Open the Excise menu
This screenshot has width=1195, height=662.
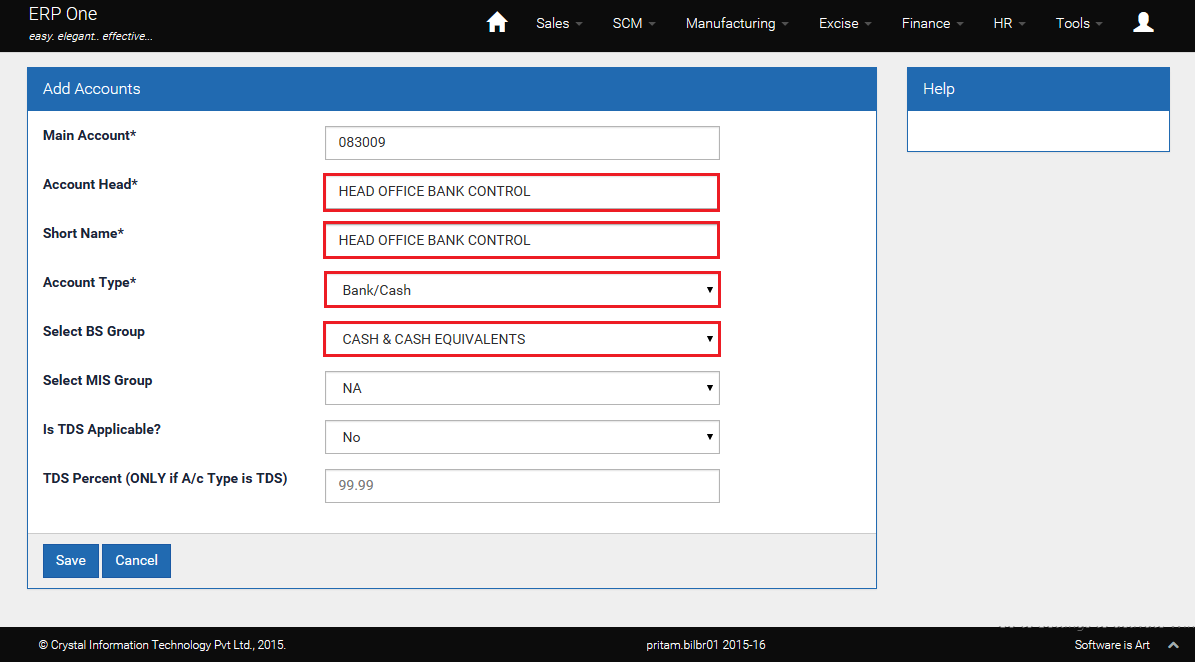tap(845, 24)
